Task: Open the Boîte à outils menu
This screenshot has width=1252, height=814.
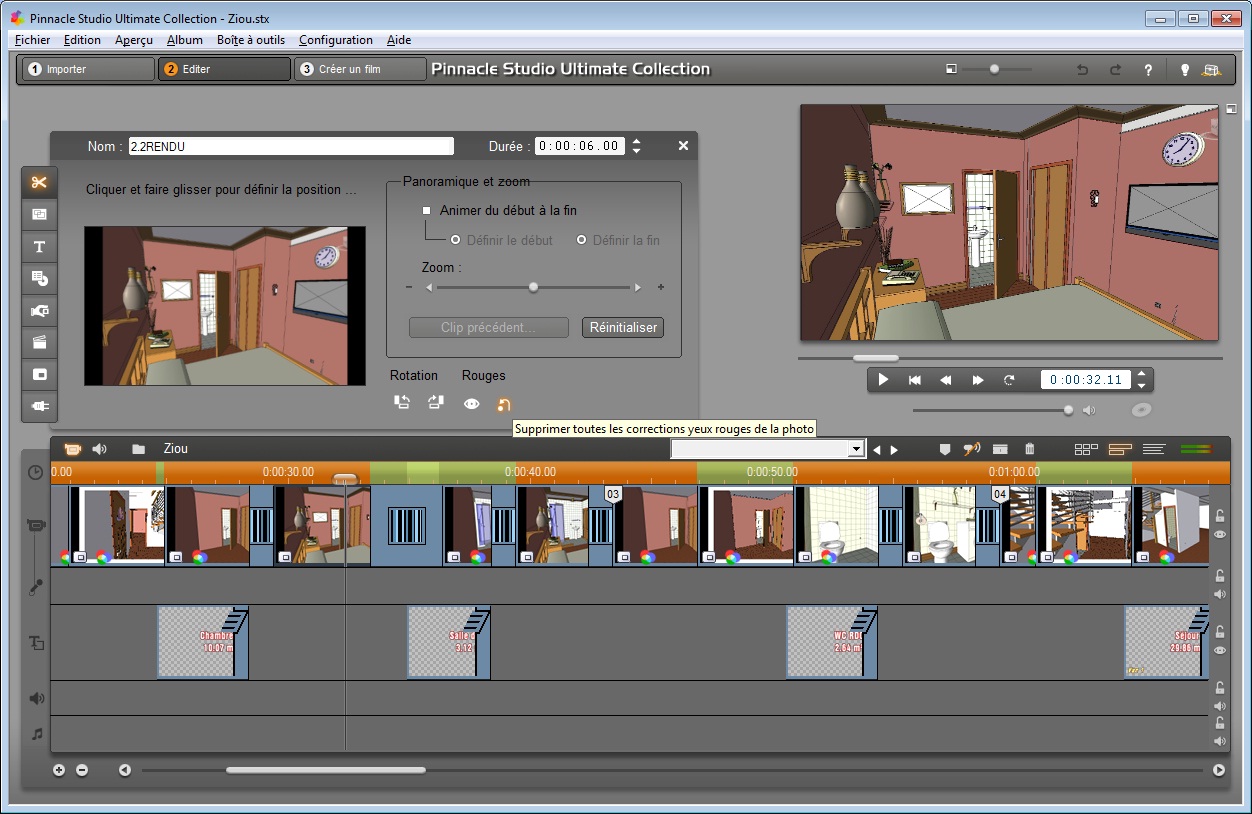Action: [x=251, y=40]
